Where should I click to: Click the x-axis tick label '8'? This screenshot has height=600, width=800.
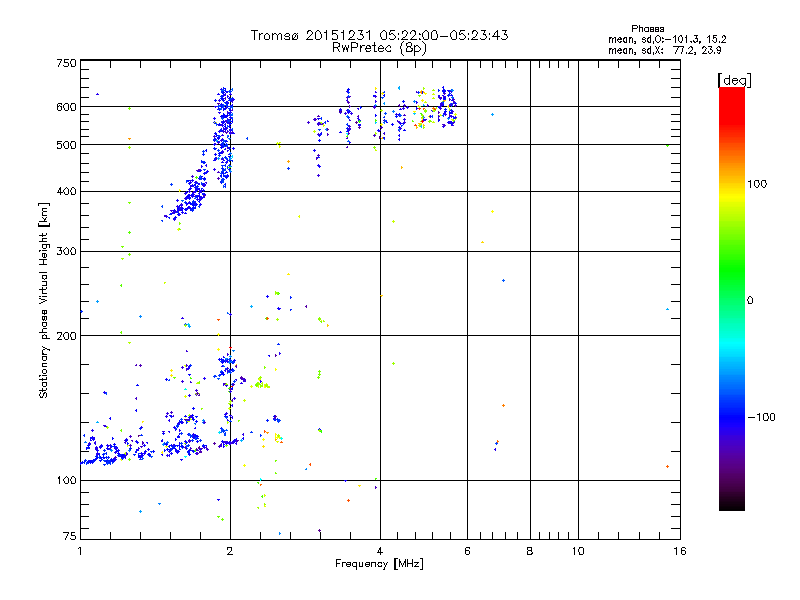coord(530,551)
